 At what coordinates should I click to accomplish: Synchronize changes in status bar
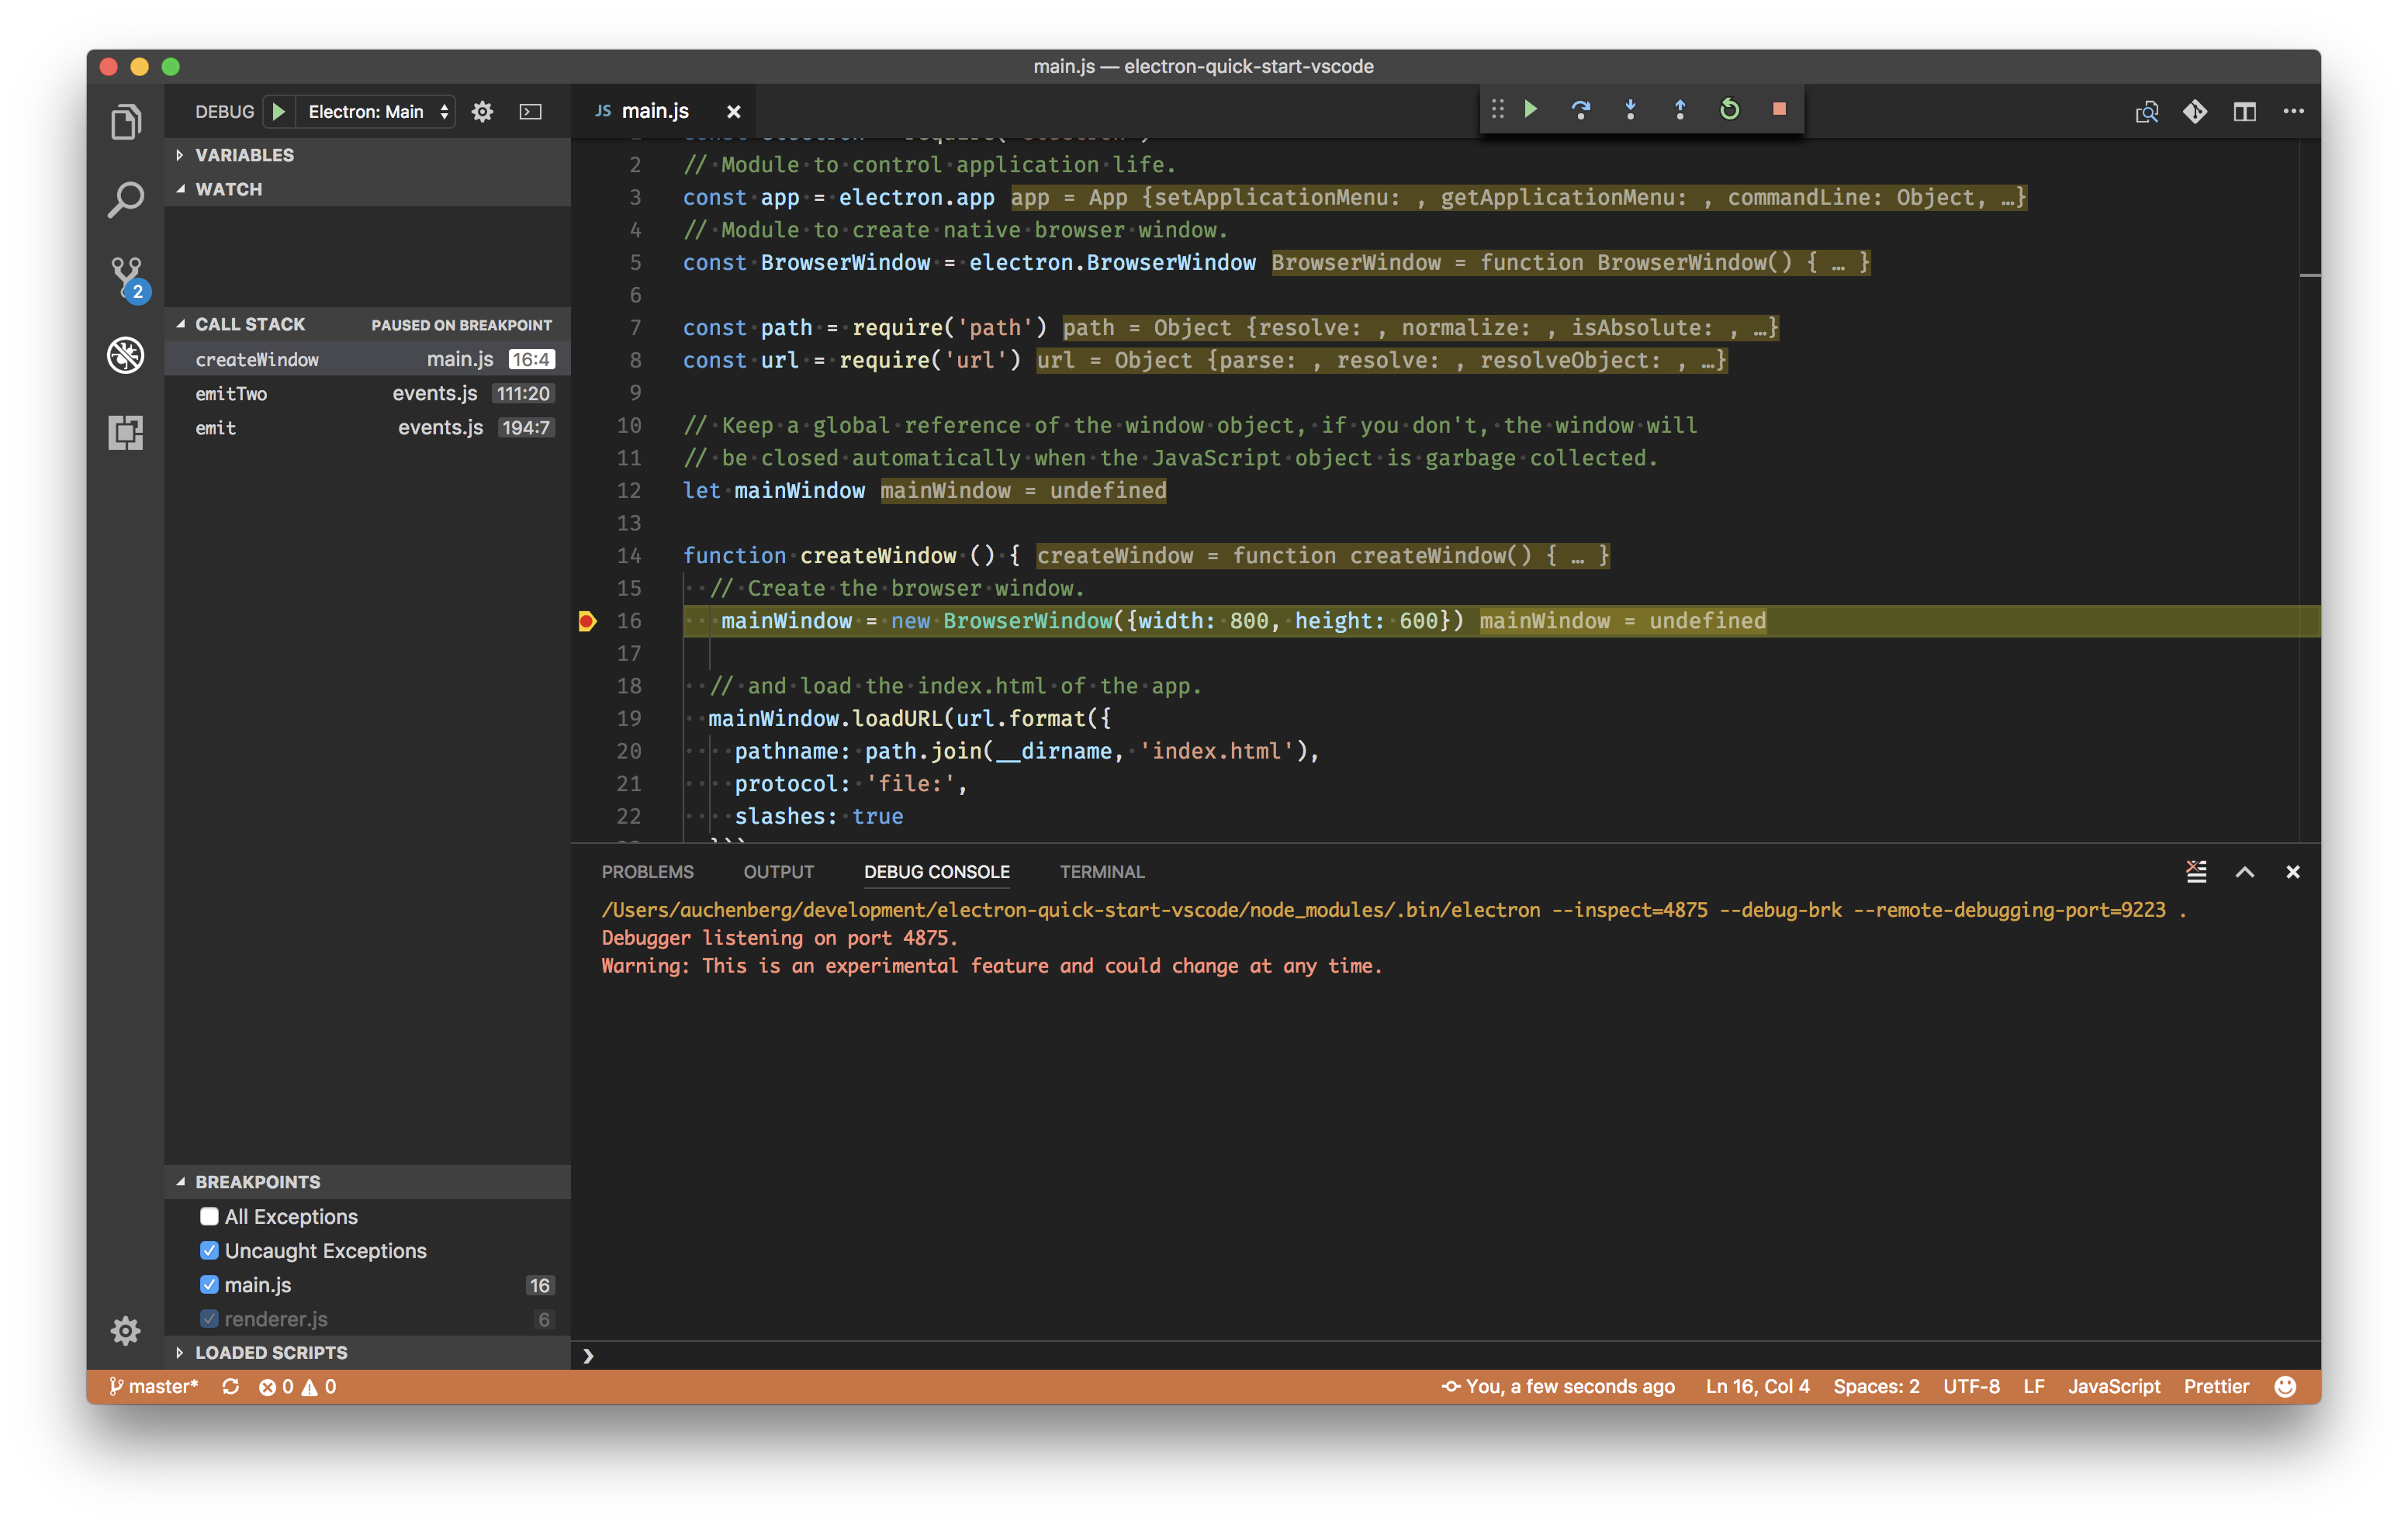(x=231, y=1386)
